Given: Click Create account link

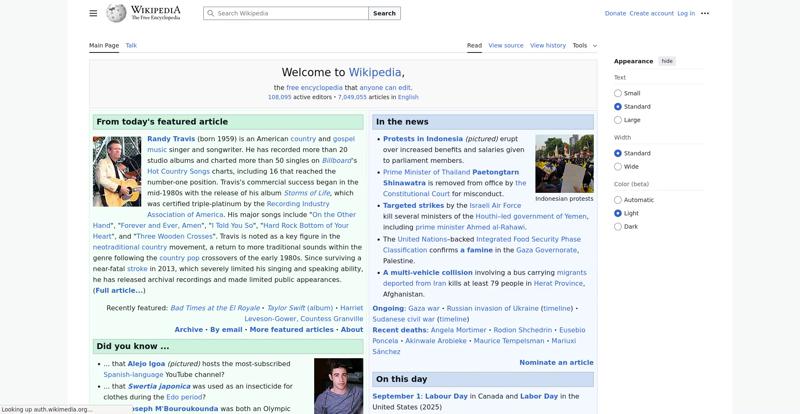Looking at the screenshot, I should coord(652,13).
